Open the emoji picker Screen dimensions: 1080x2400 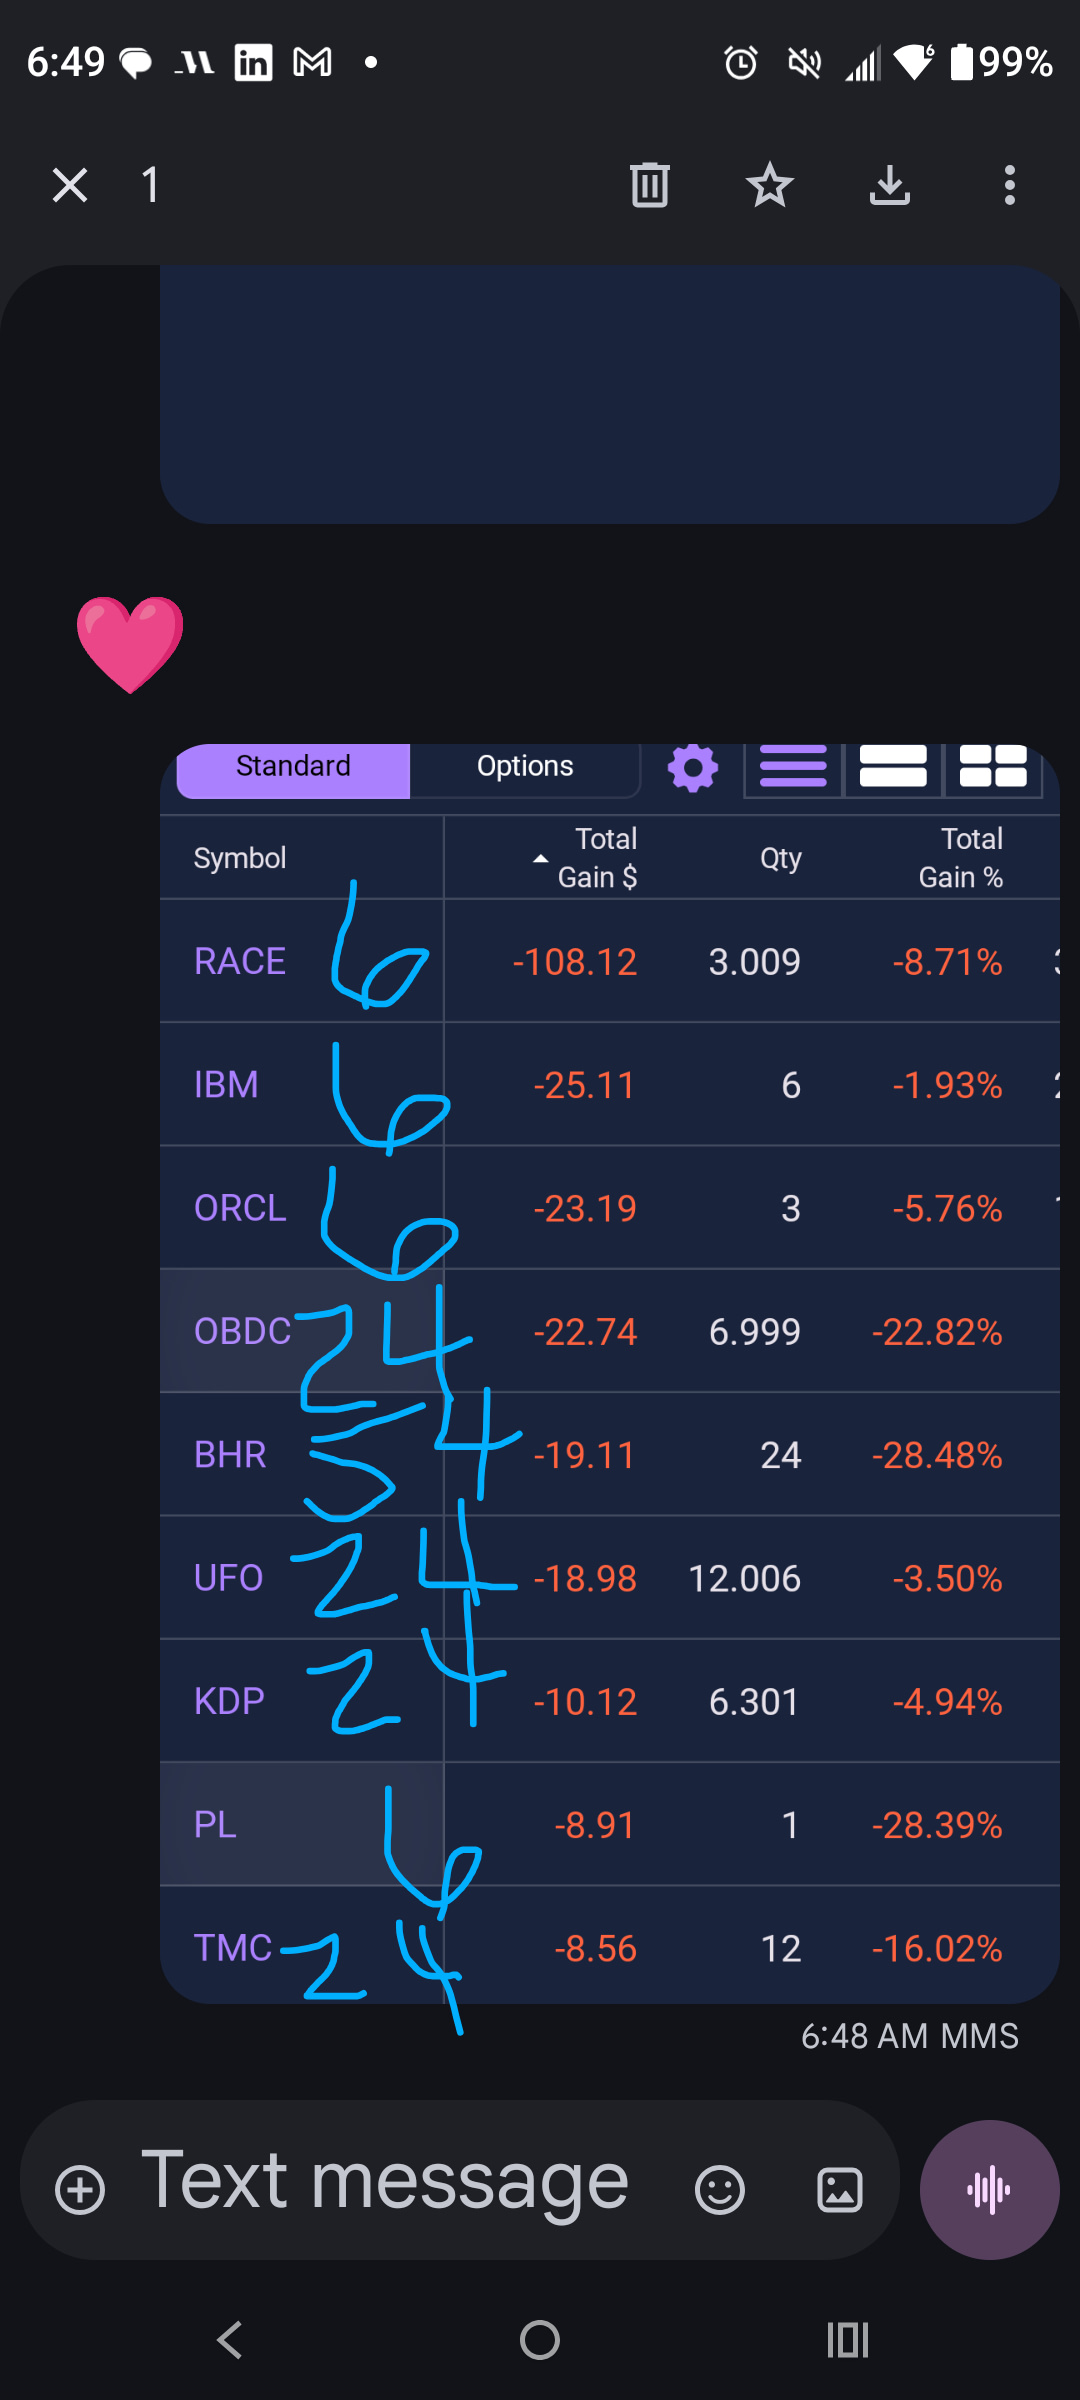[x=720, y=2190]
